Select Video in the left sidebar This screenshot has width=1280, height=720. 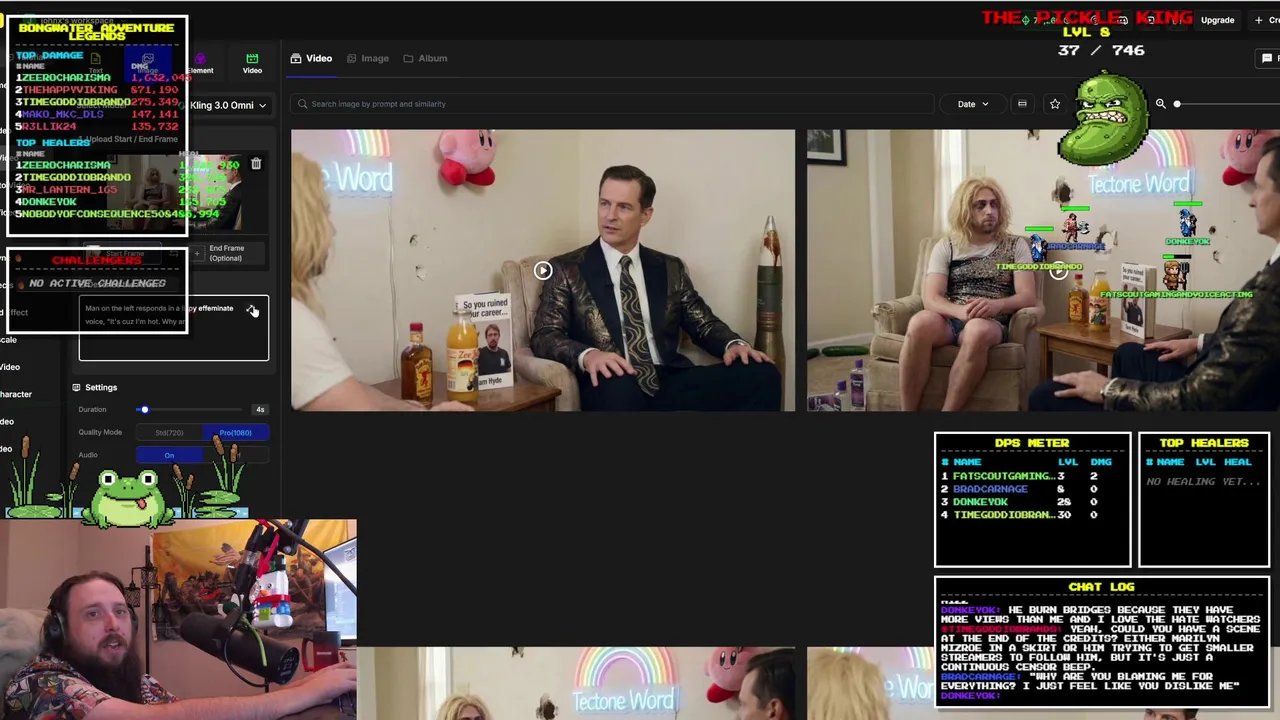[x=10, y=367]
